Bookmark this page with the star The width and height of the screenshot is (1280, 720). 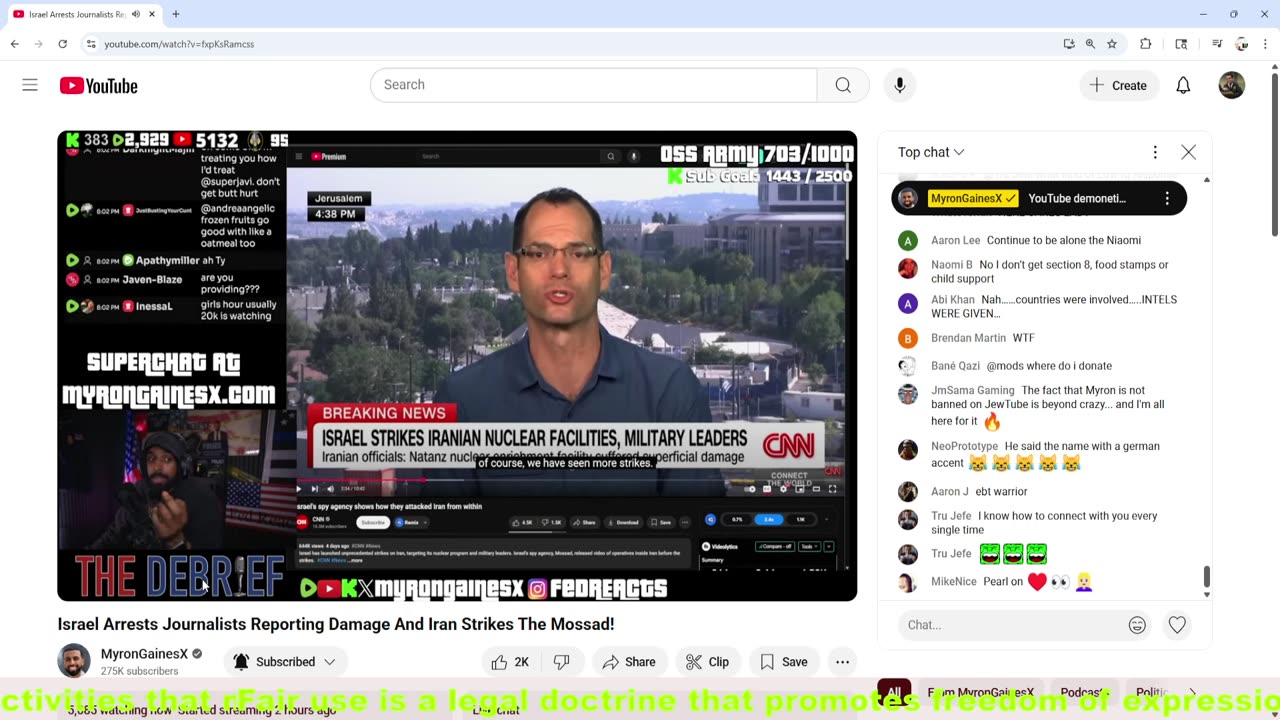[1111, 44]
